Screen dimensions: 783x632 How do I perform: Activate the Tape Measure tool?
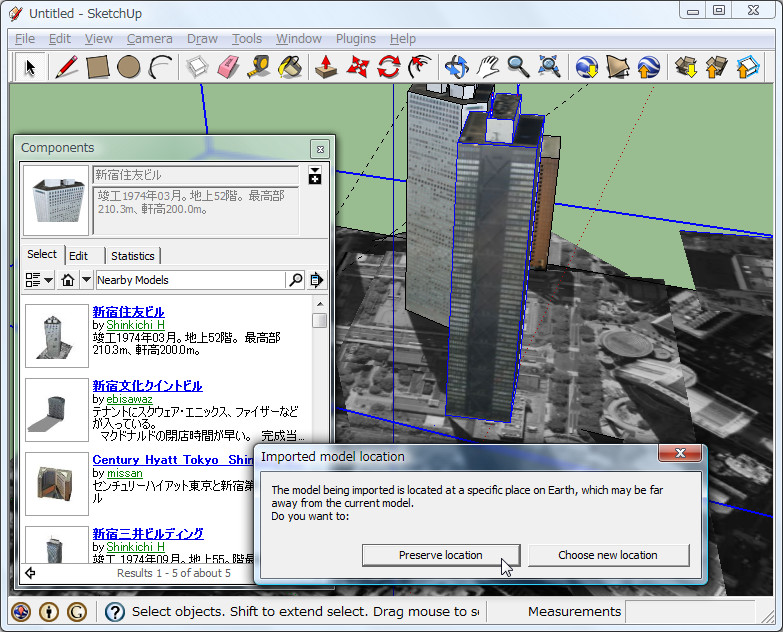click(x=259, y=67)
